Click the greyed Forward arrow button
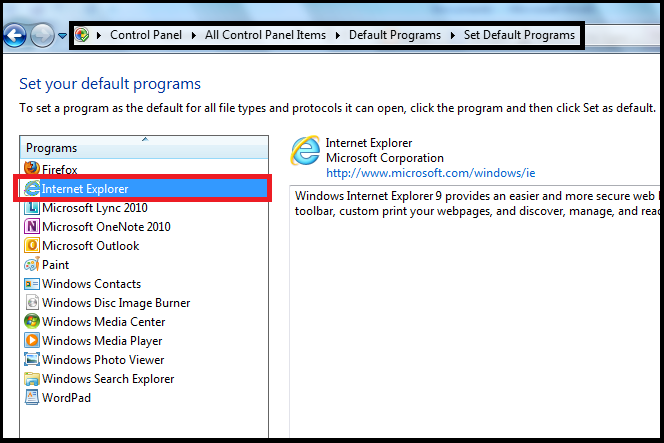The width and height of the screenshot is (664, 443). coord(42,36)
